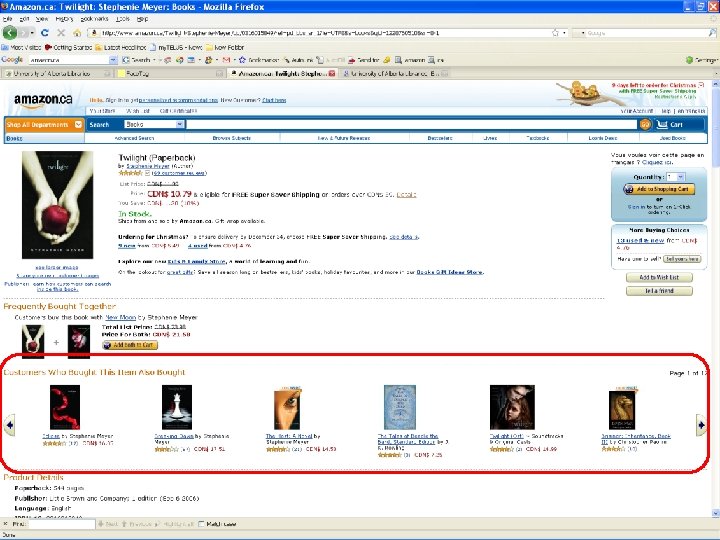Open the Tools menu
Screen dimensions: 720x540
coord(123,19)
